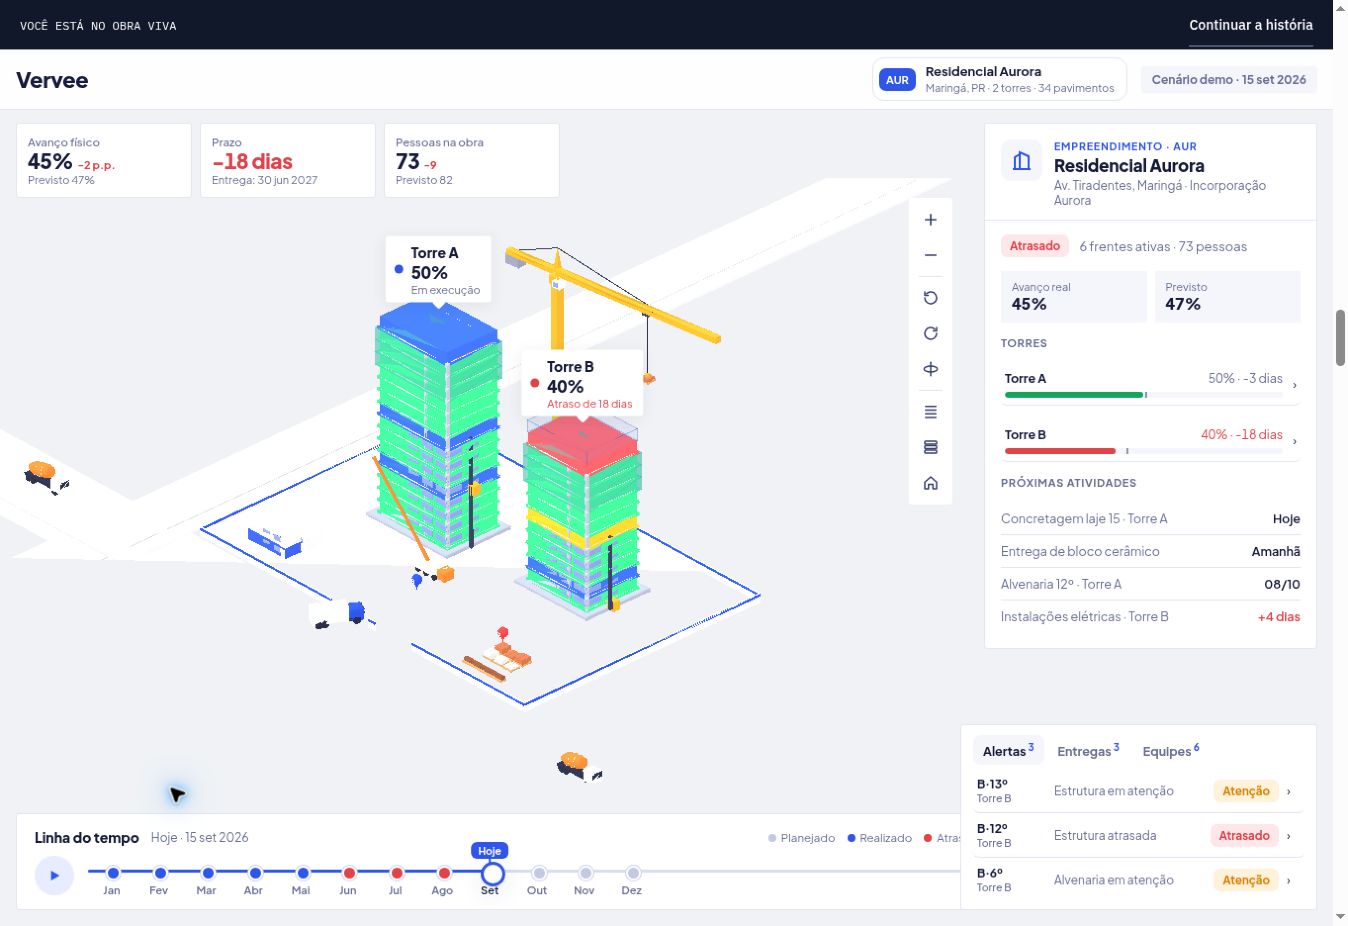Click the AUR project badge
The width and height of the screenshot is (1348, 926).
coord(897,80)
